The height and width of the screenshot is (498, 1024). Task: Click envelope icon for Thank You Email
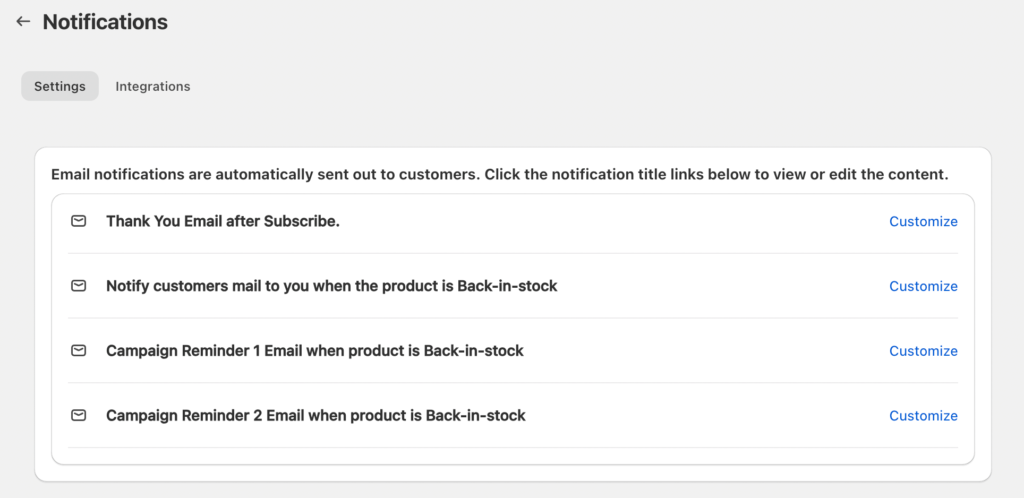point(78,221)
